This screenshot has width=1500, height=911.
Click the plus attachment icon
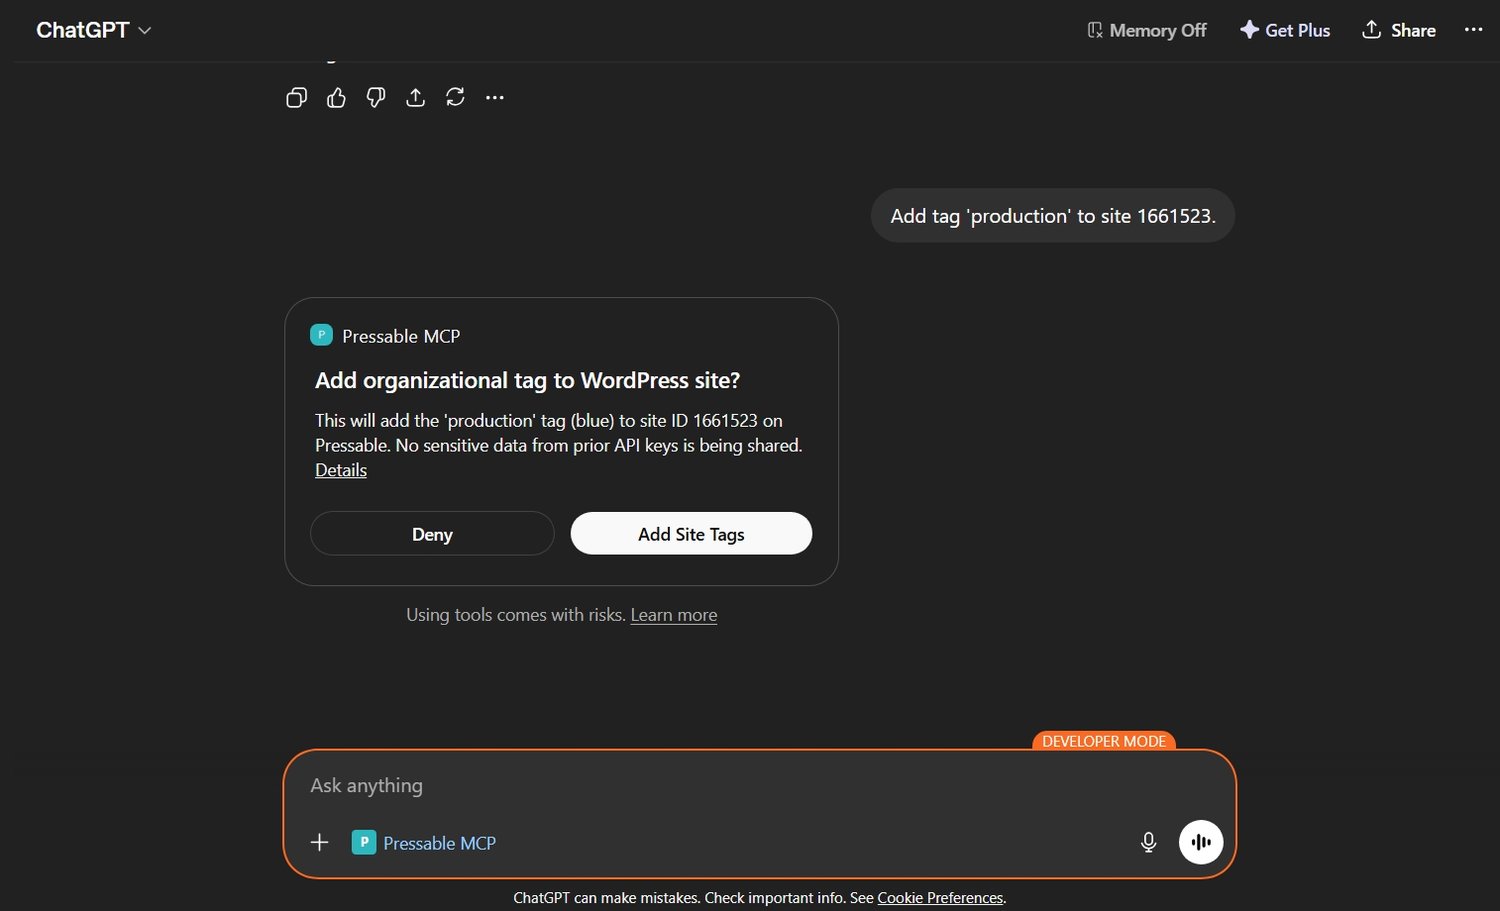(x=319, y=842)
